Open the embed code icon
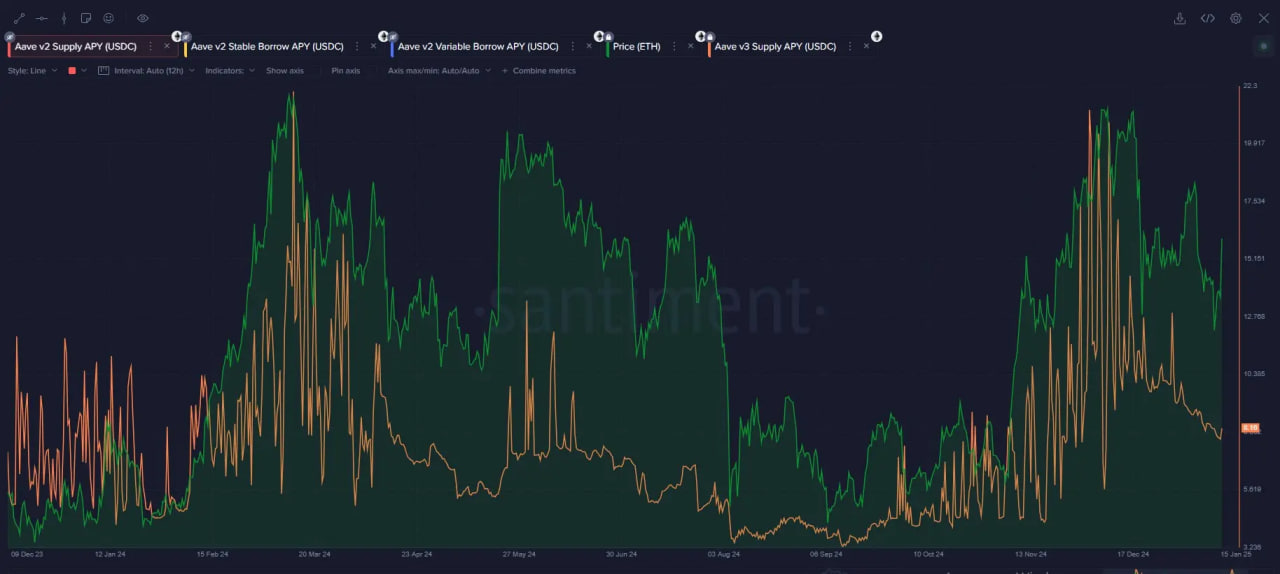The image size is (1280, 574). [1208, 18]
